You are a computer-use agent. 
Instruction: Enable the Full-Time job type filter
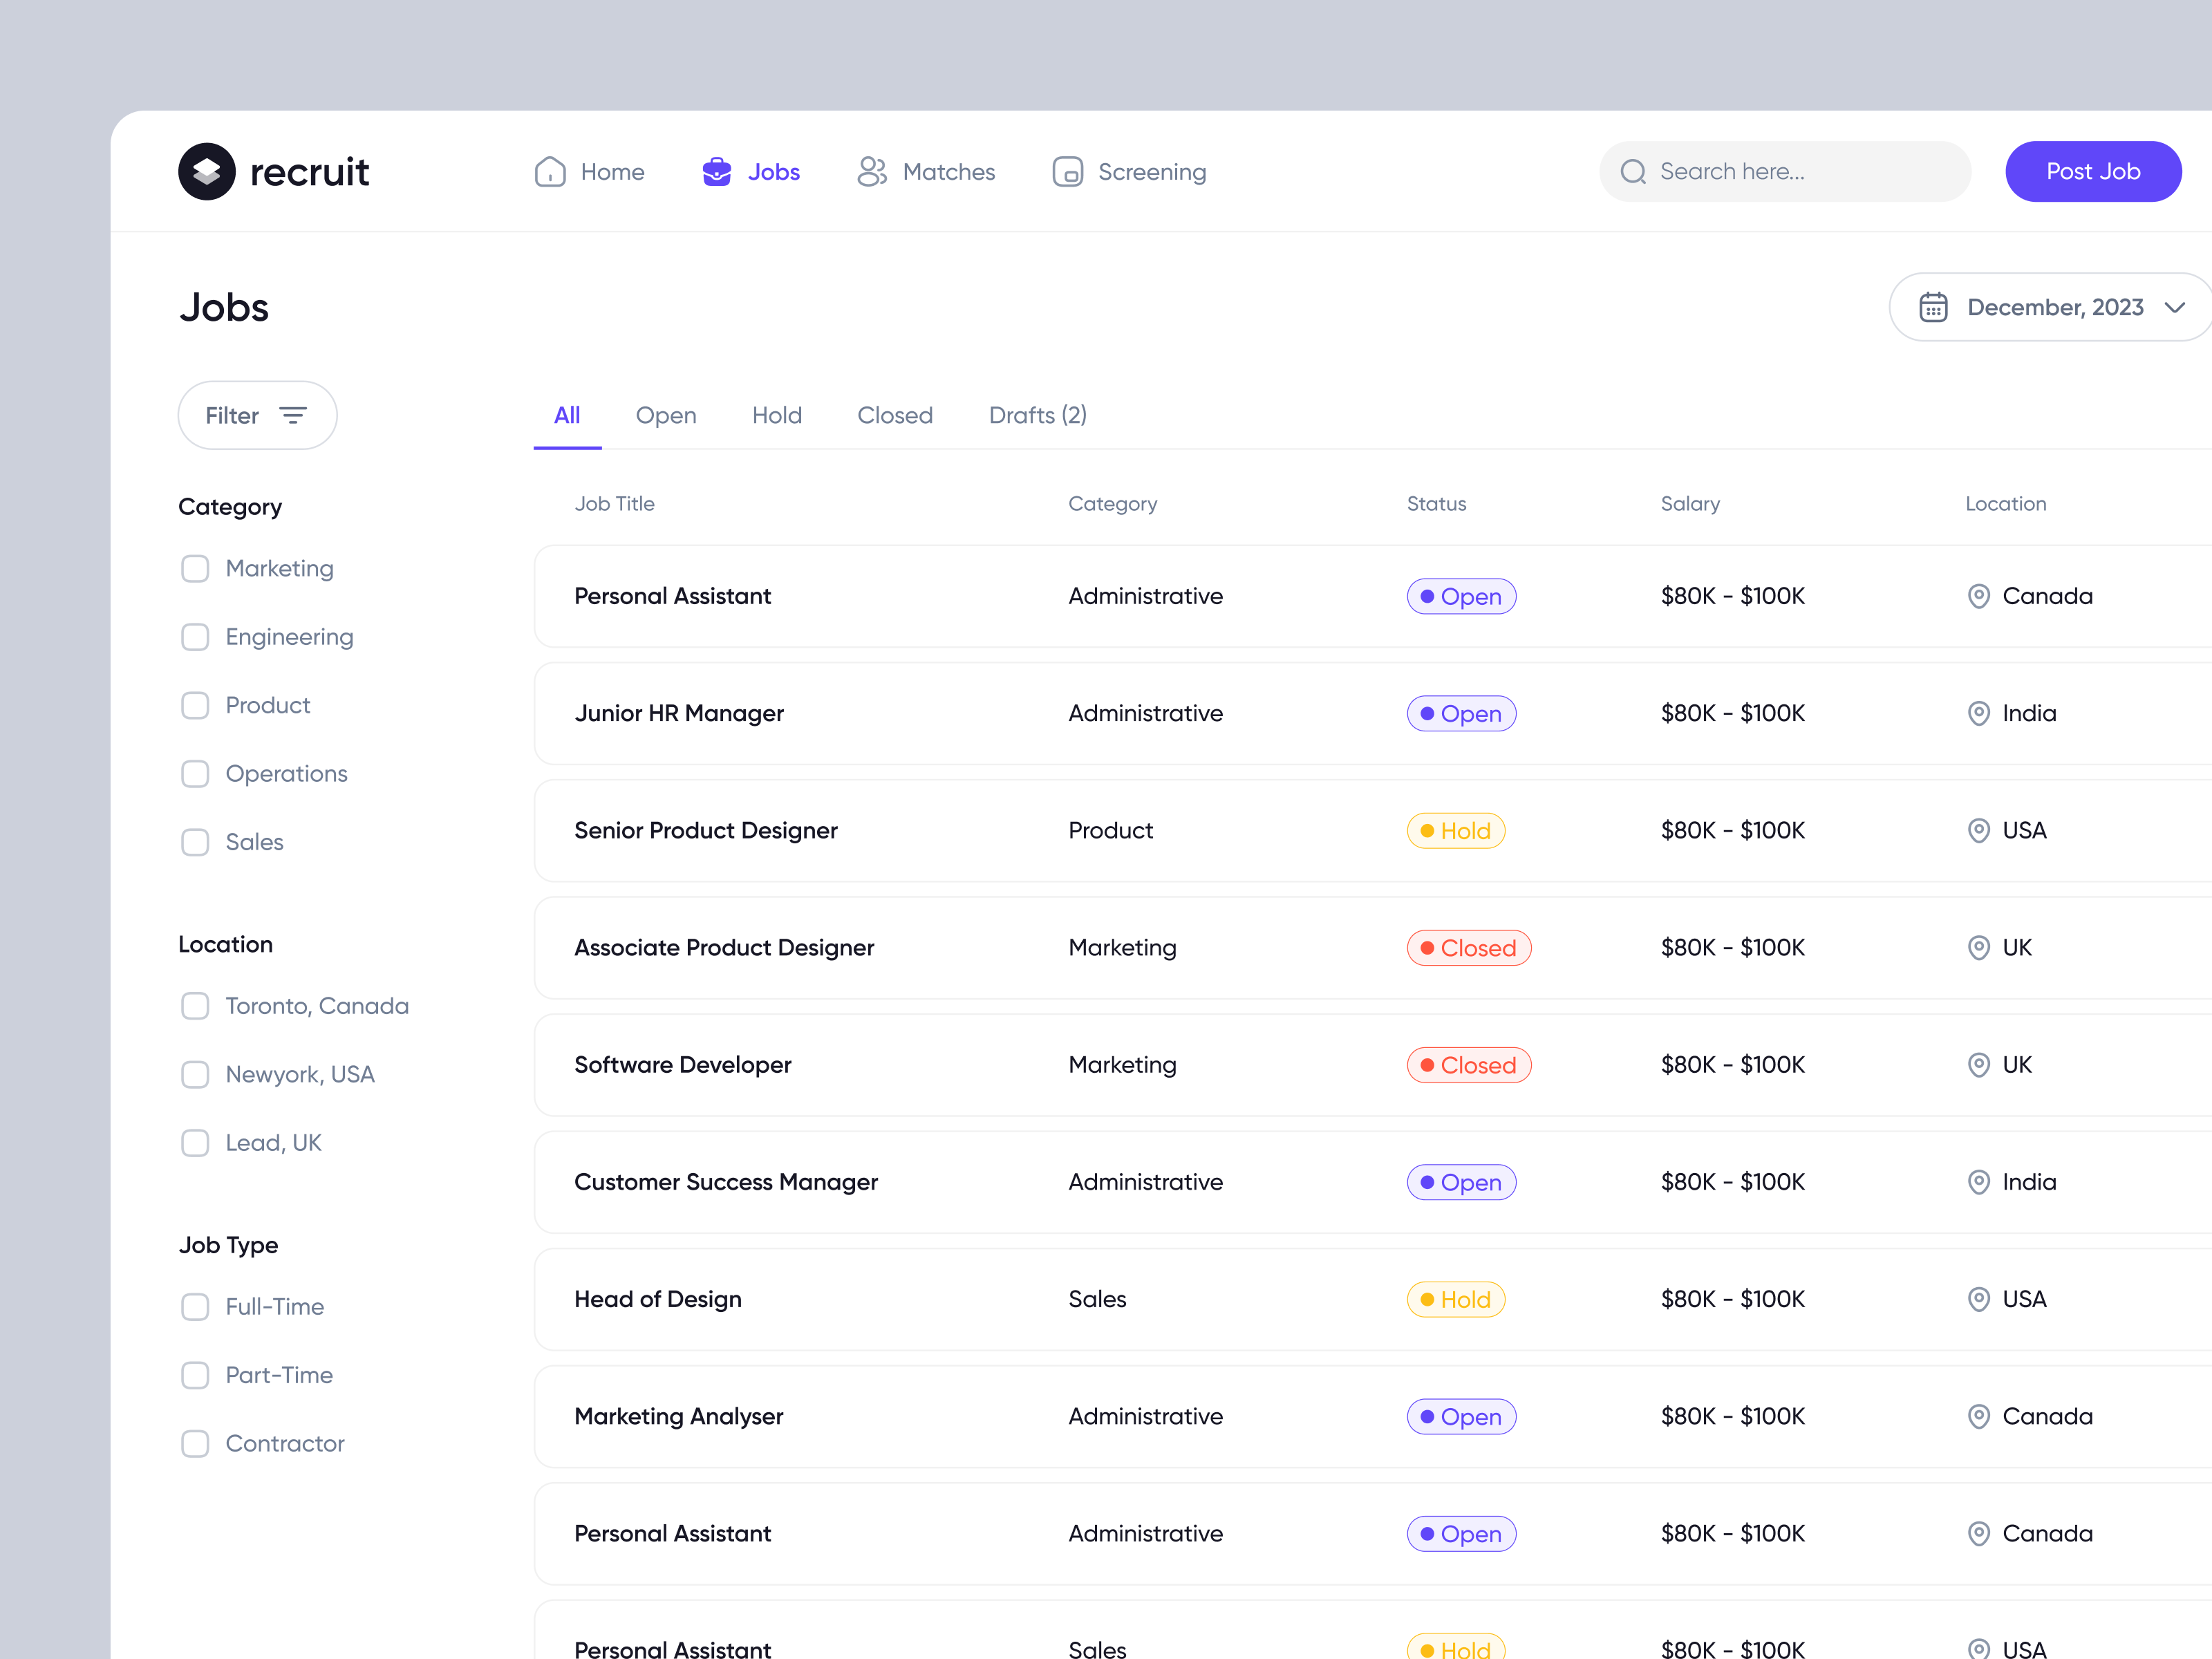click(195, 1306)
